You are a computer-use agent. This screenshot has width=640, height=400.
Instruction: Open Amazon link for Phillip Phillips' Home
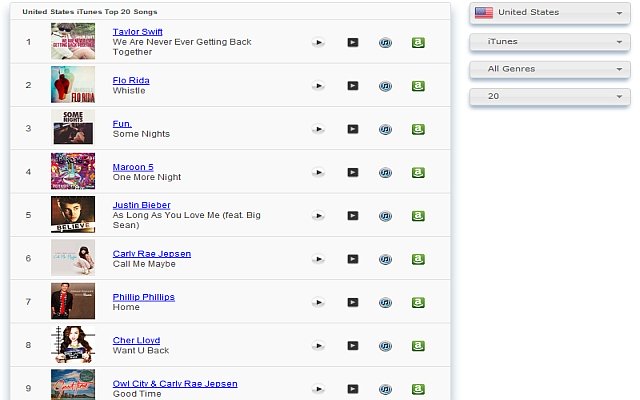tap(418, 302)
